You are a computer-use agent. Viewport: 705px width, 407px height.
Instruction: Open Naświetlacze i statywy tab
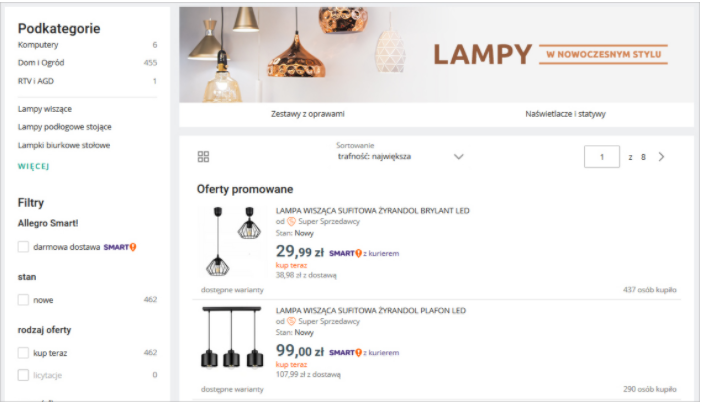tap(564, 114)
